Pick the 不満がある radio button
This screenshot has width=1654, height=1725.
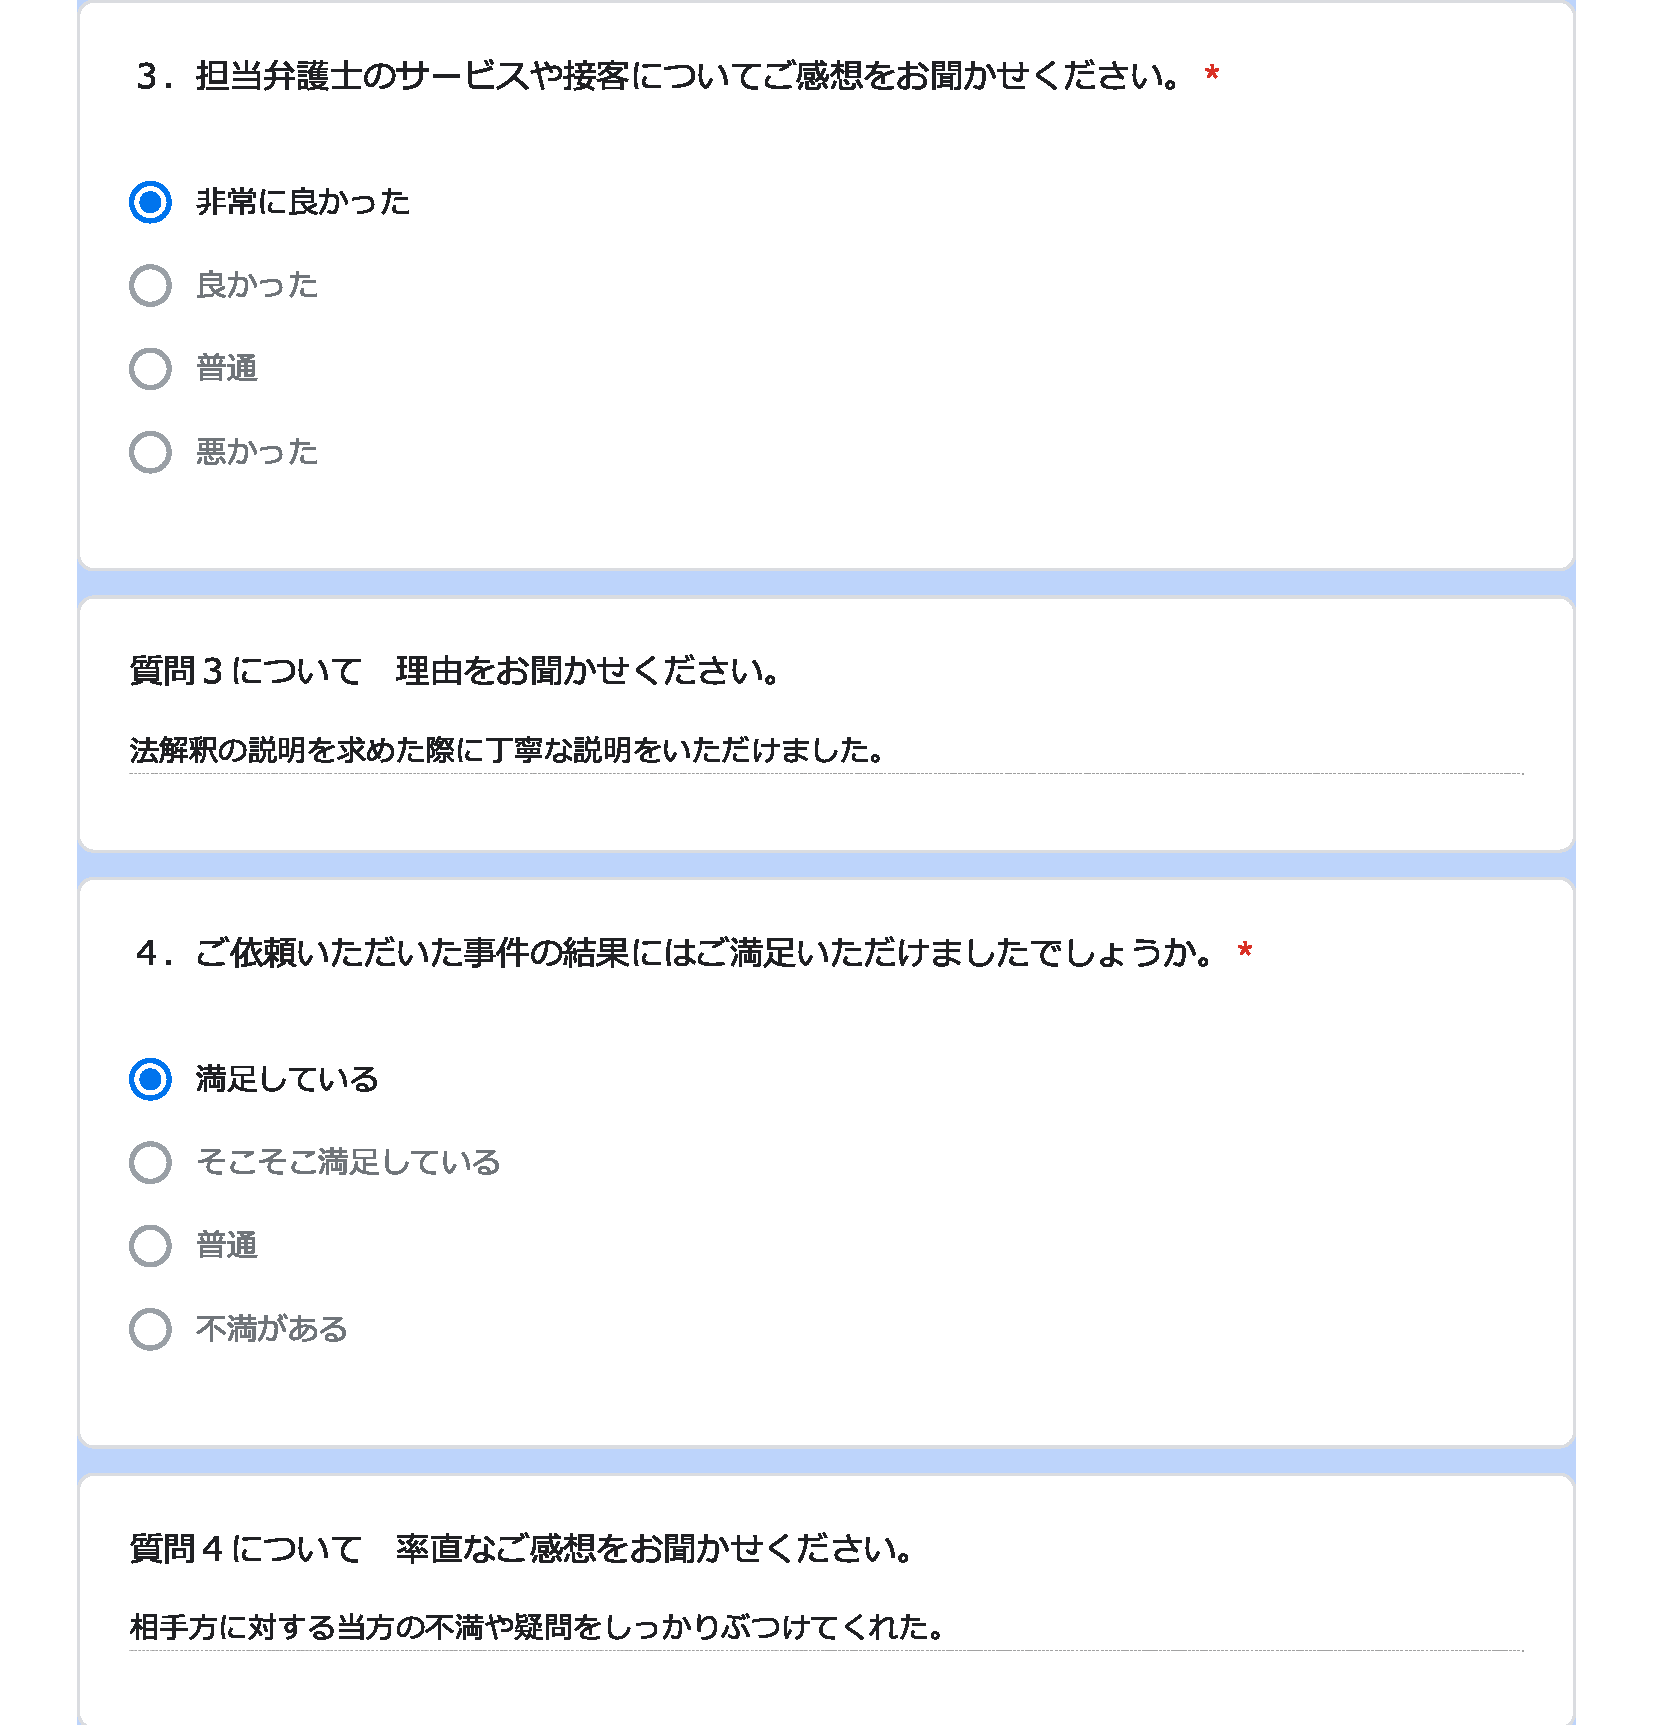click(150, 1329)
